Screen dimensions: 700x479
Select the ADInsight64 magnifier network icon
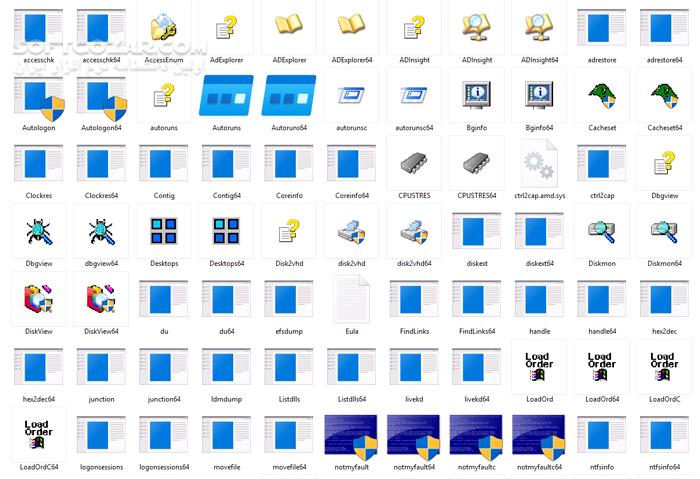(539, 27)
